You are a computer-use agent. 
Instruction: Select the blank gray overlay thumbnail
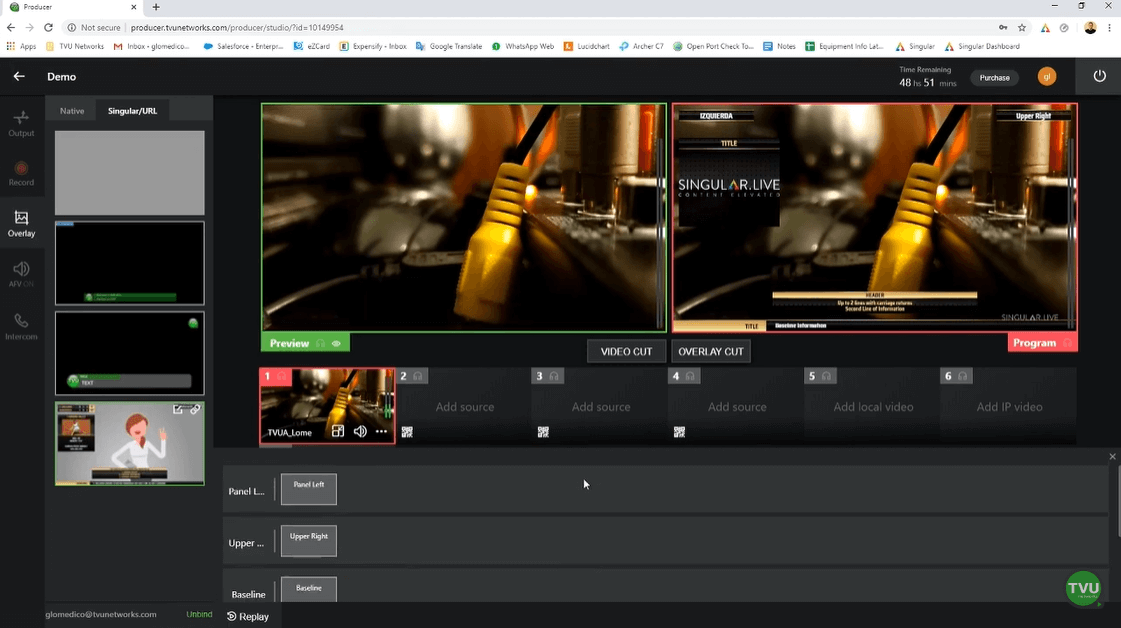click(x=129, y=172)
